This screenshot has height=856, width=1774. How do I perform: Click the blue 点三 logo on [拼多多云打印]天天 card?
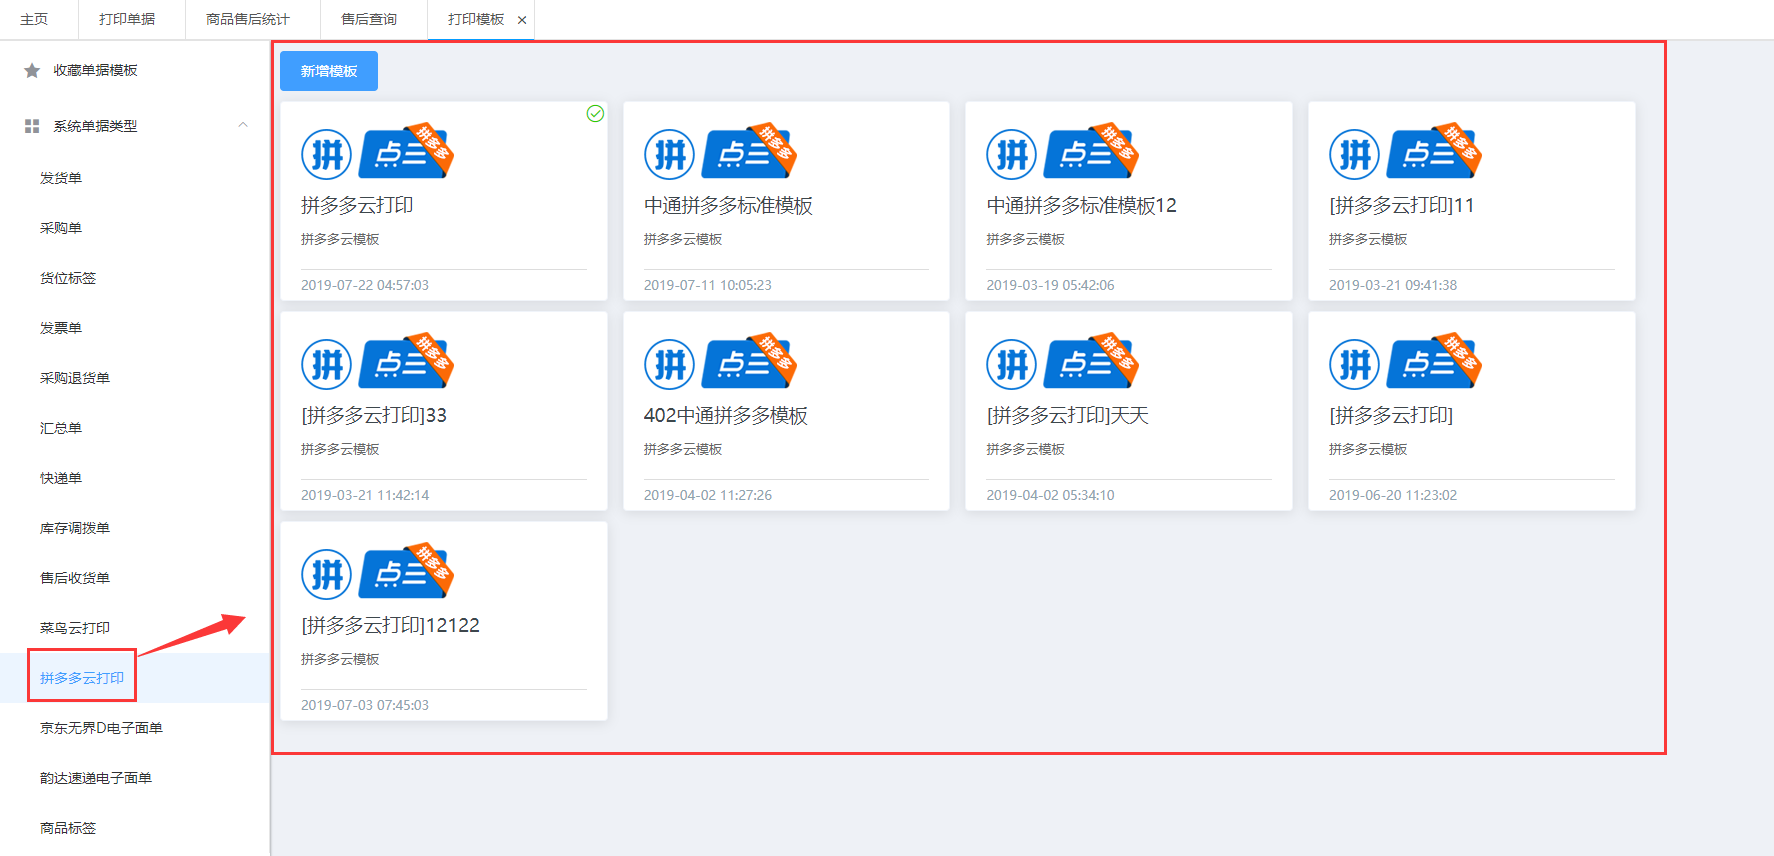point(1091,362)
